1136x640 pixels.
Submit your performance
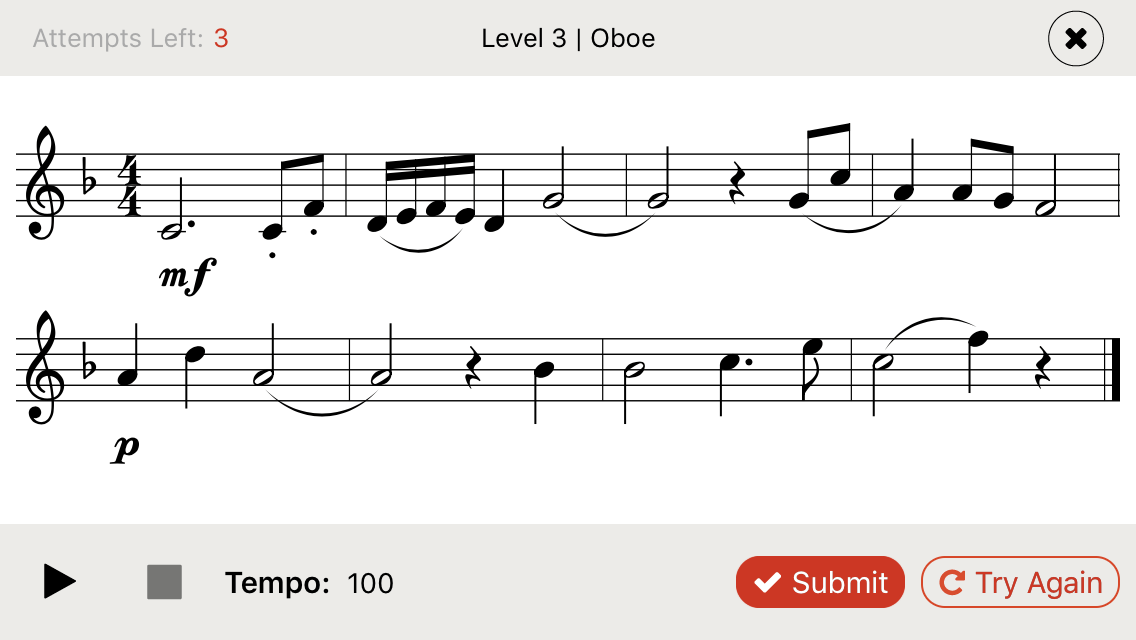tap(820, 581)
